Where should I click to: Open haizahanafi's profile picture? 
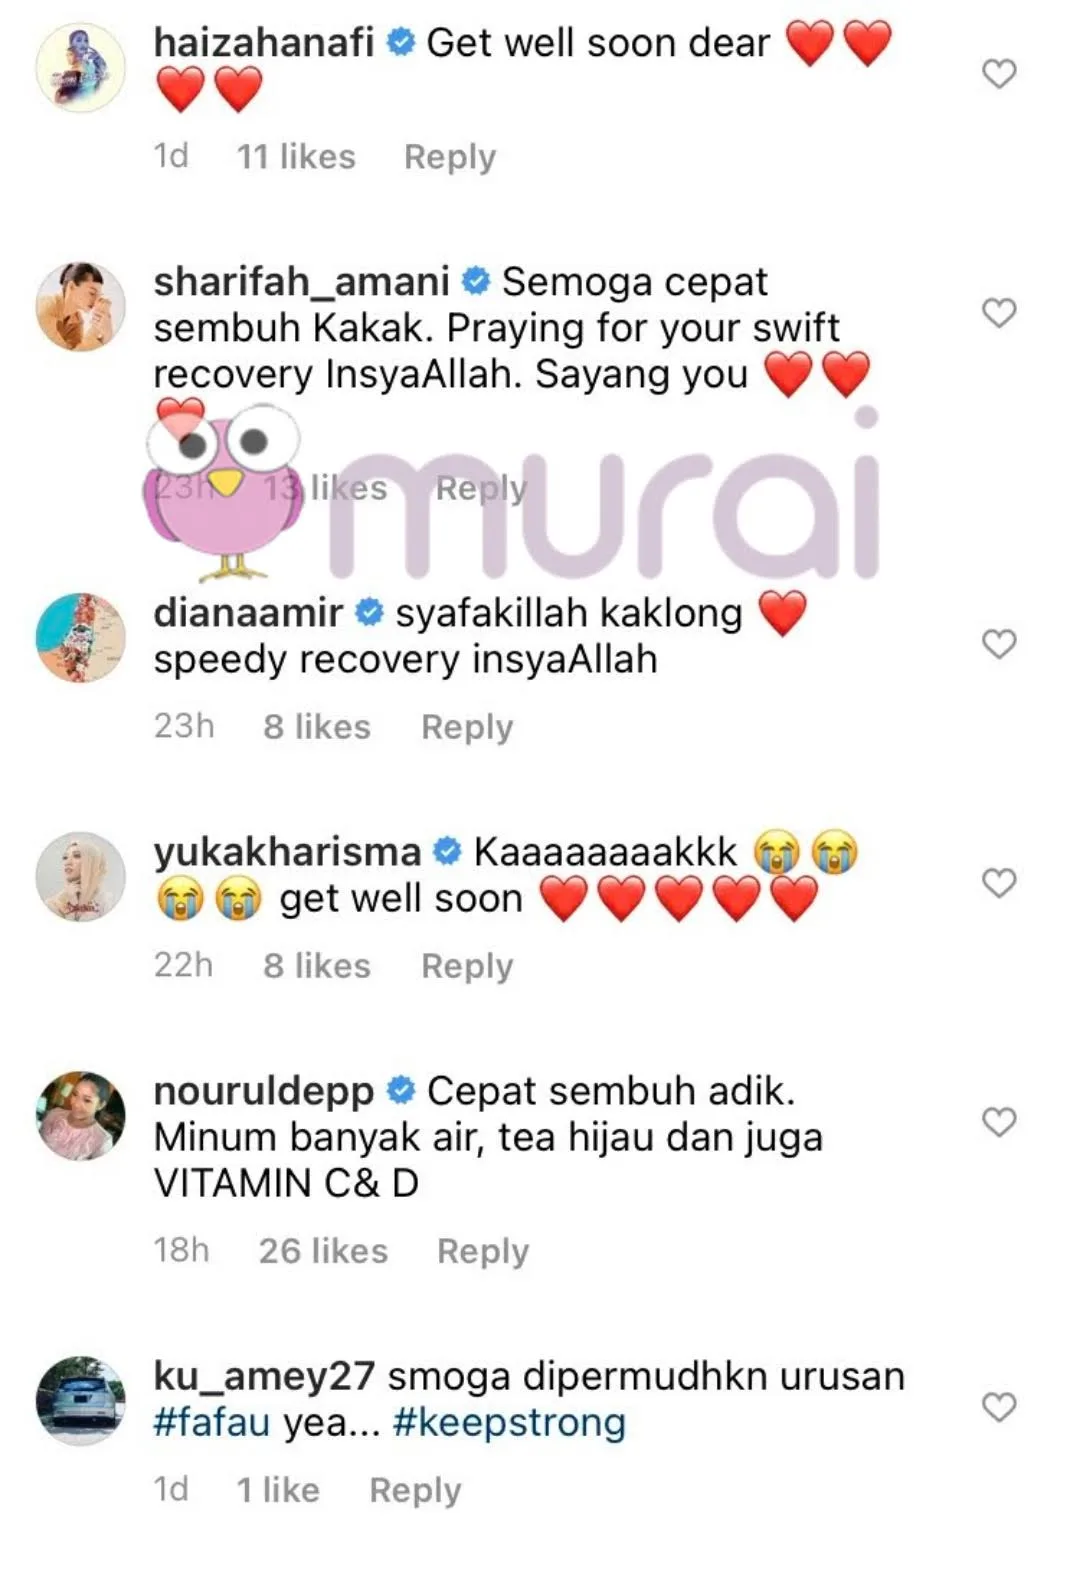(x=81, y=68)
